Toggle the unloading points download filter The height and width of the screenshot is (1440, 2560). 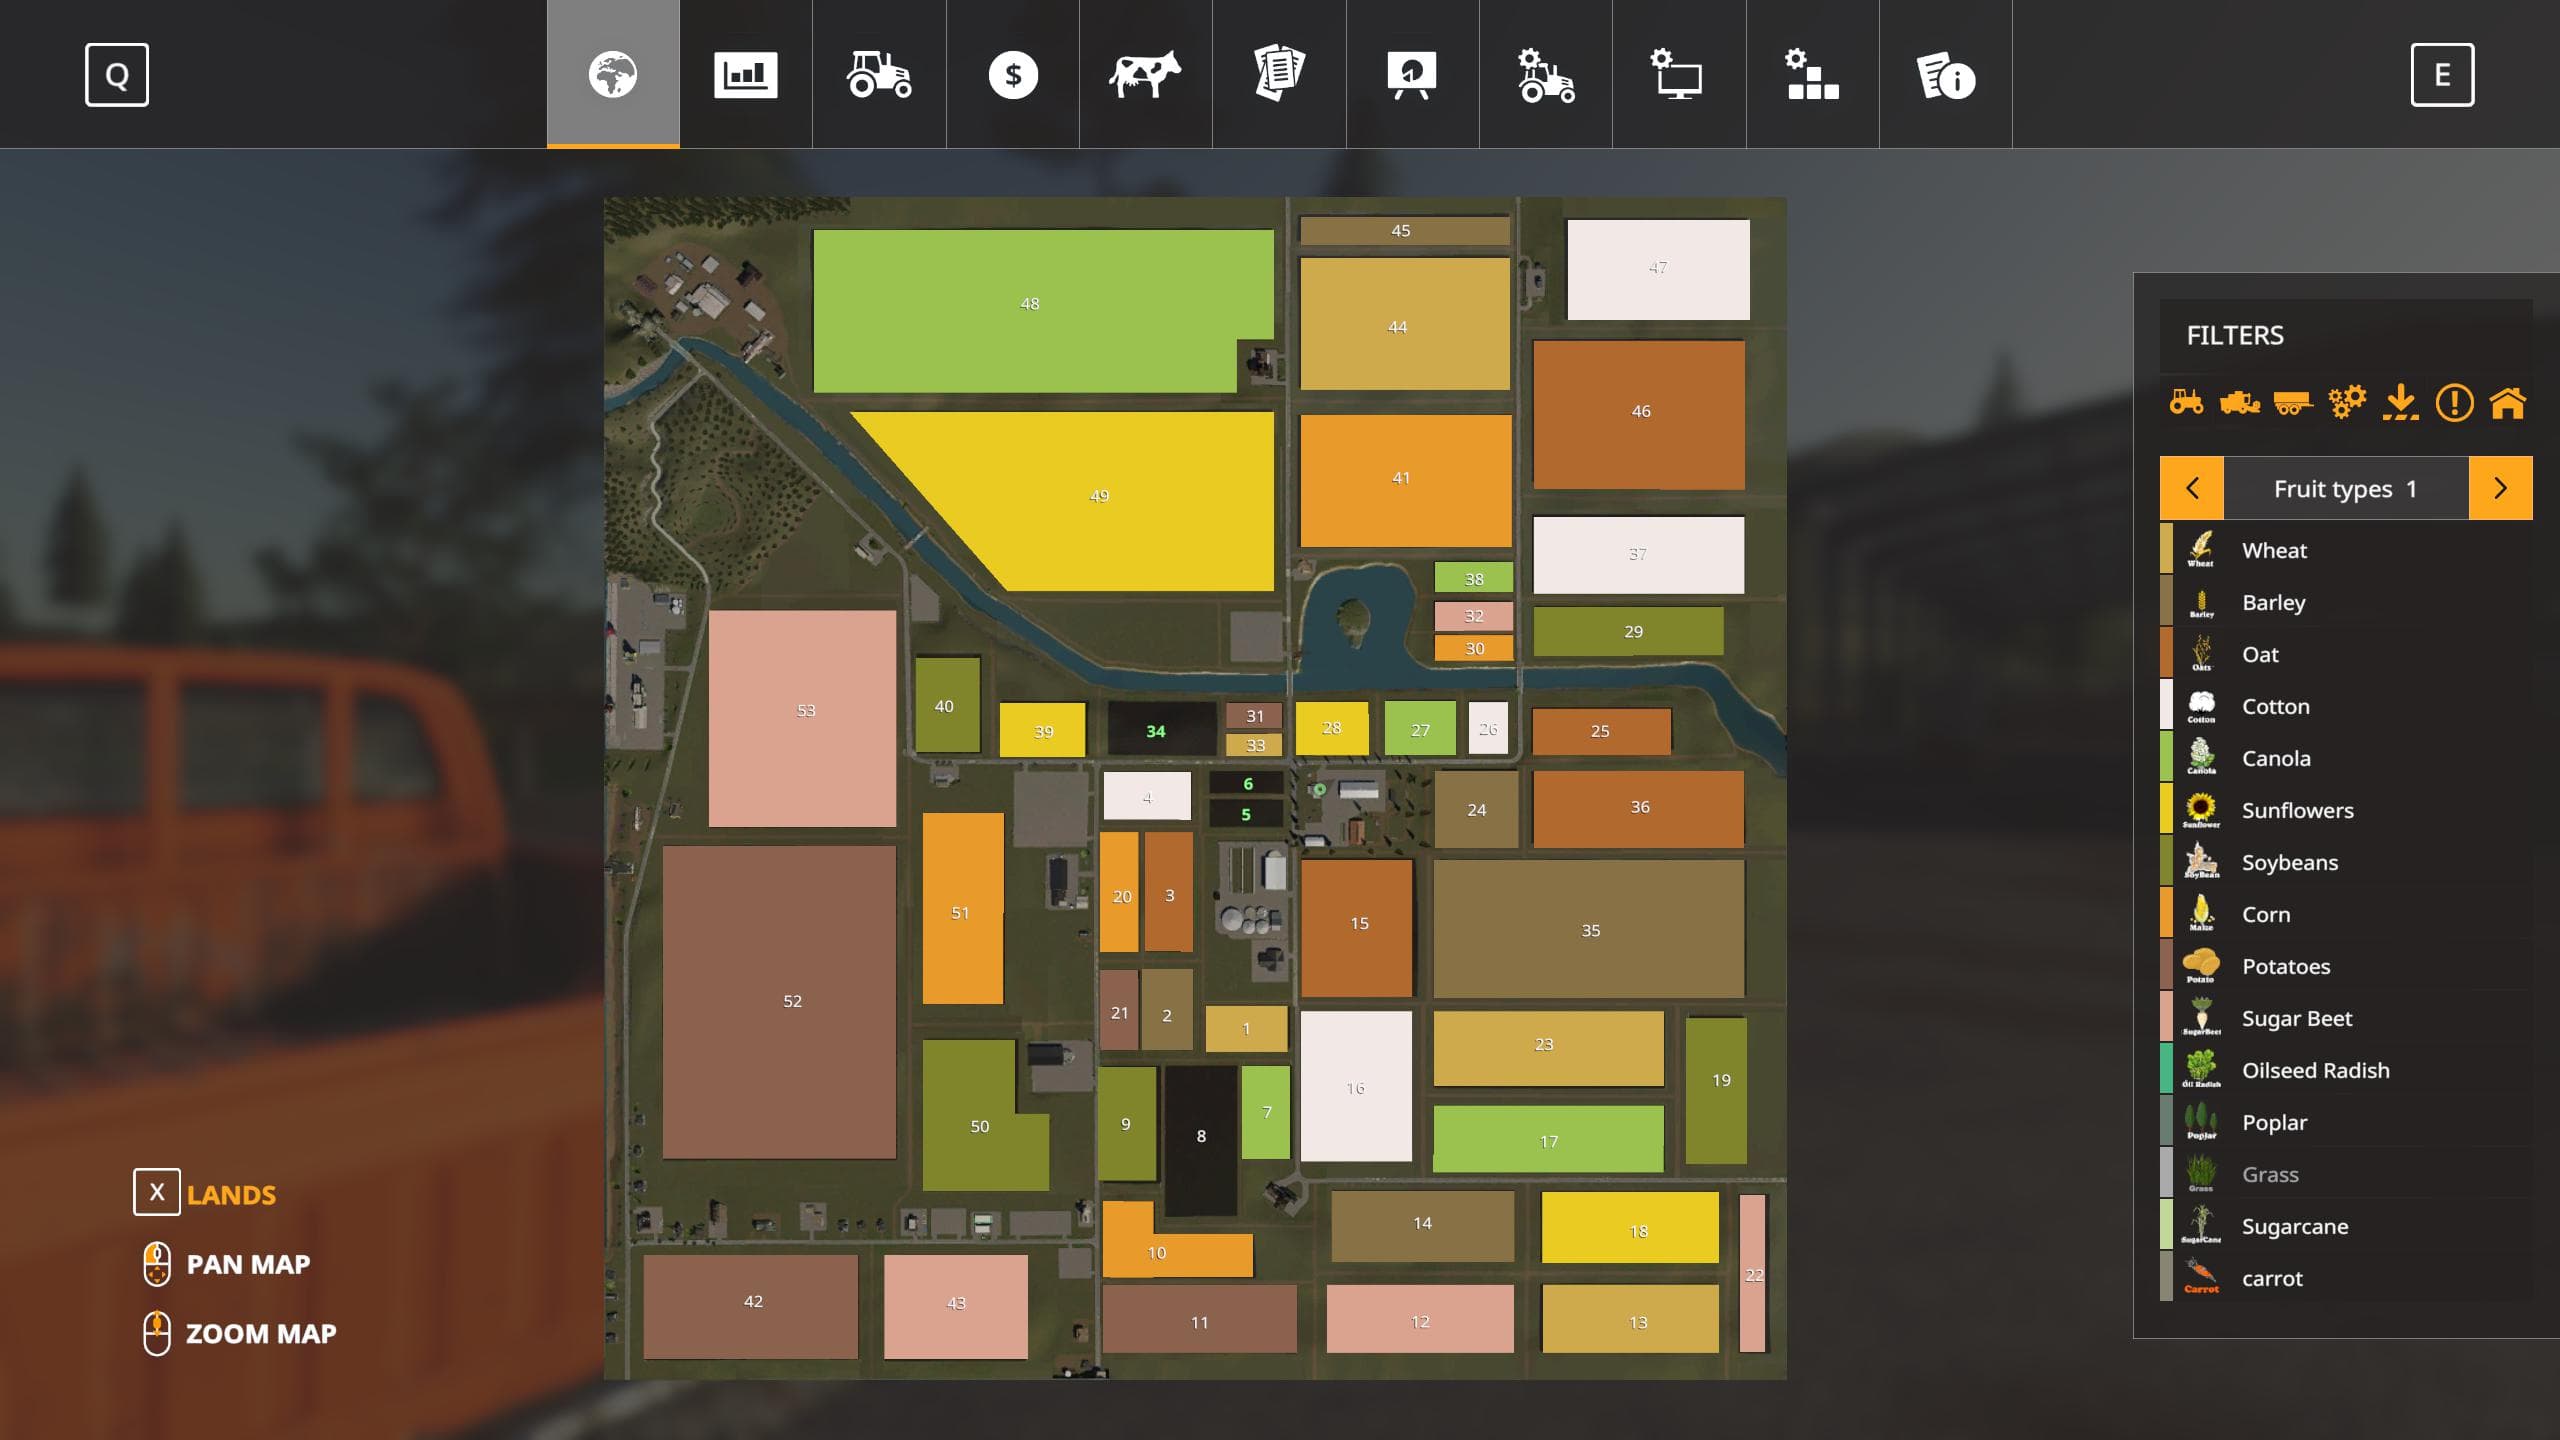click(2400, 403)
